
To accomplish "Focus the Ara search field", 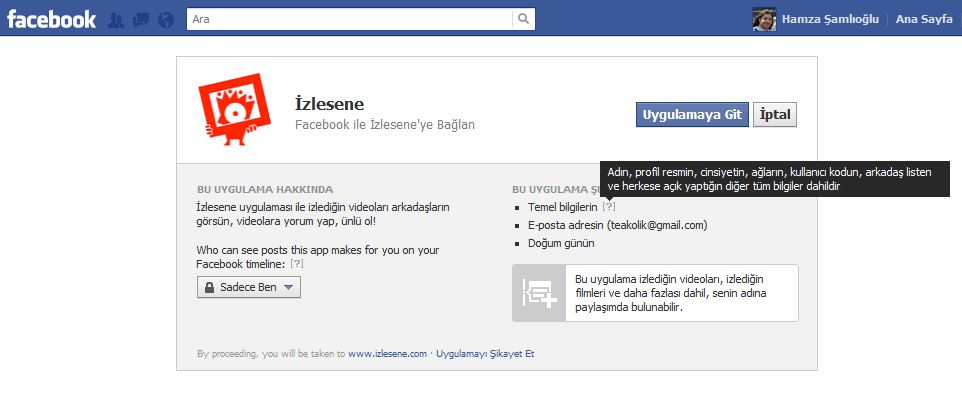I will (x=350, y=19).
